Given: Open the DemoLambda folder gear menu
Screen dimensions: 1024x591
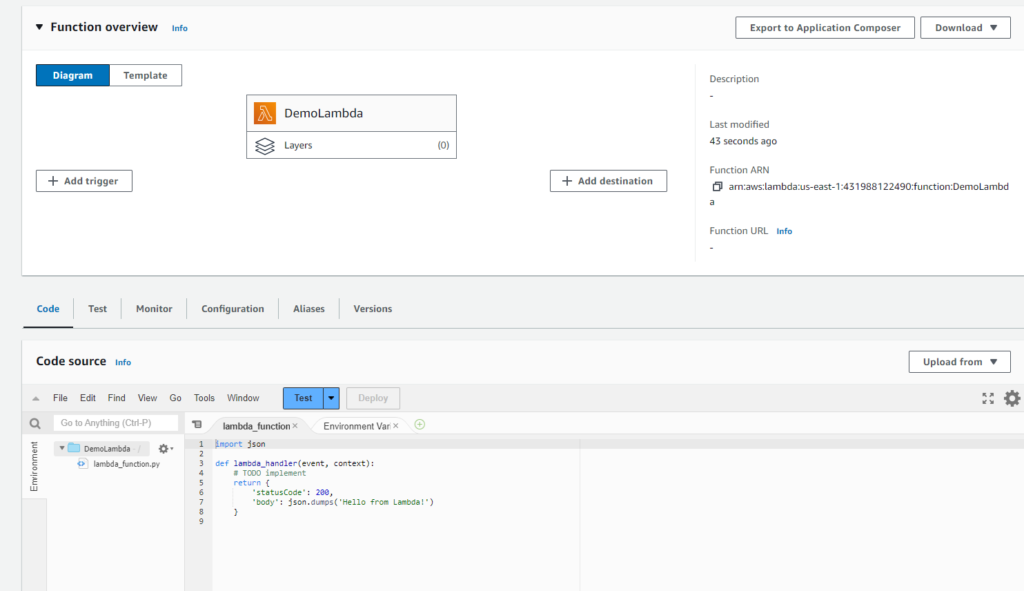Looking at the screenshot, I should click(x=165, y=449).
